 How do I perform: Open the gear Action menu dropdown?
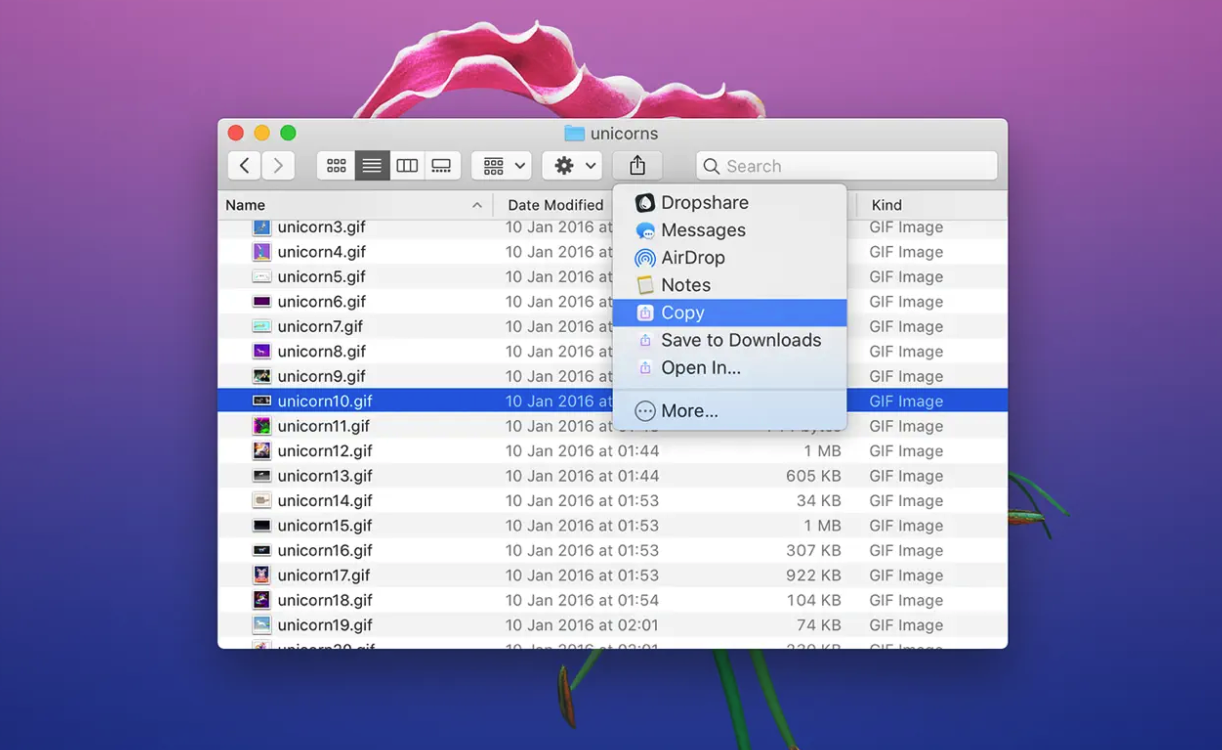coord(575,166)
